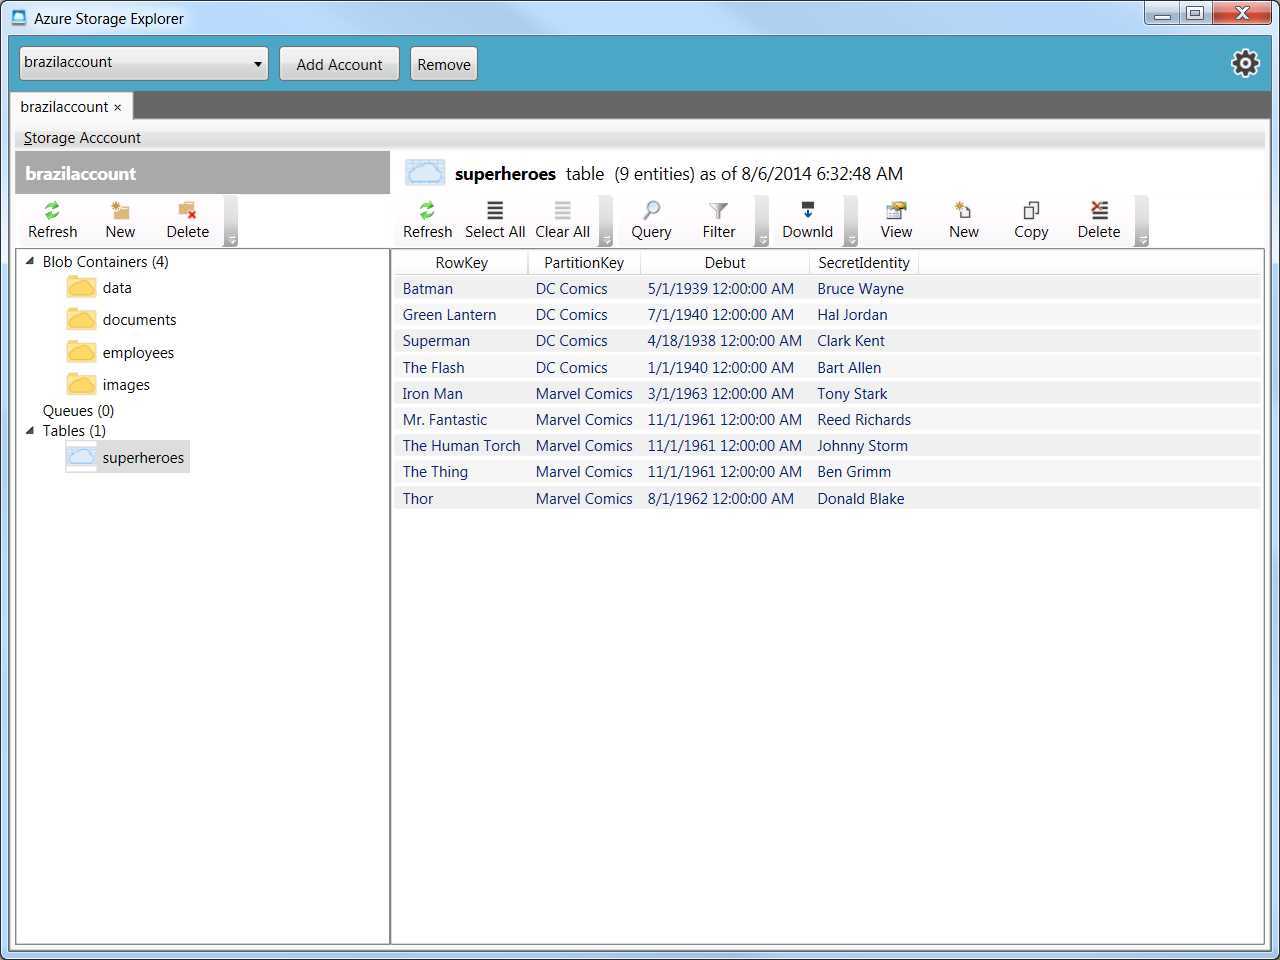Click the Donald Blake cell
This screenshot has height=960, width=1280.
tap(860, 499)
